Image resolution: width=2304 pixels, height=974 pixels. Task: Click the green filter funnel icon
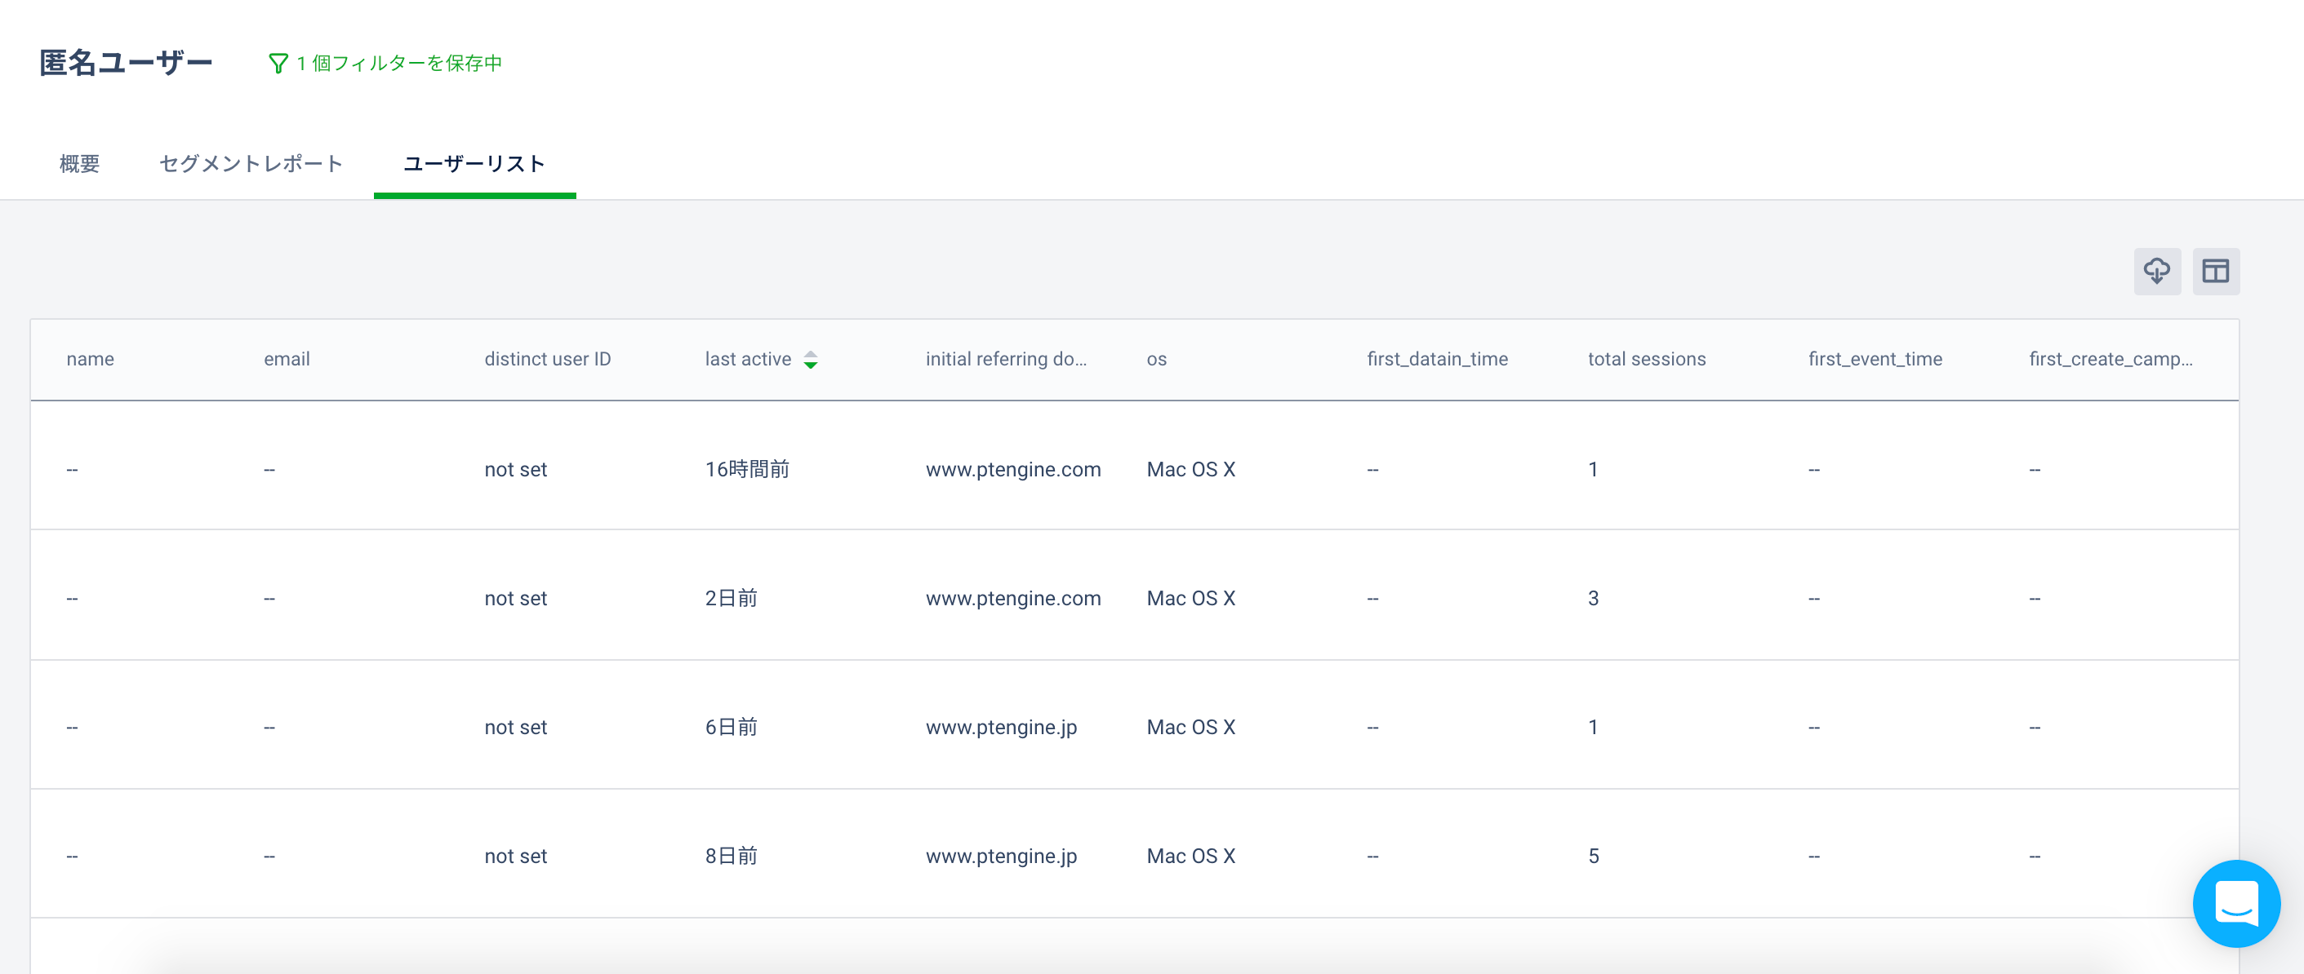278,63
